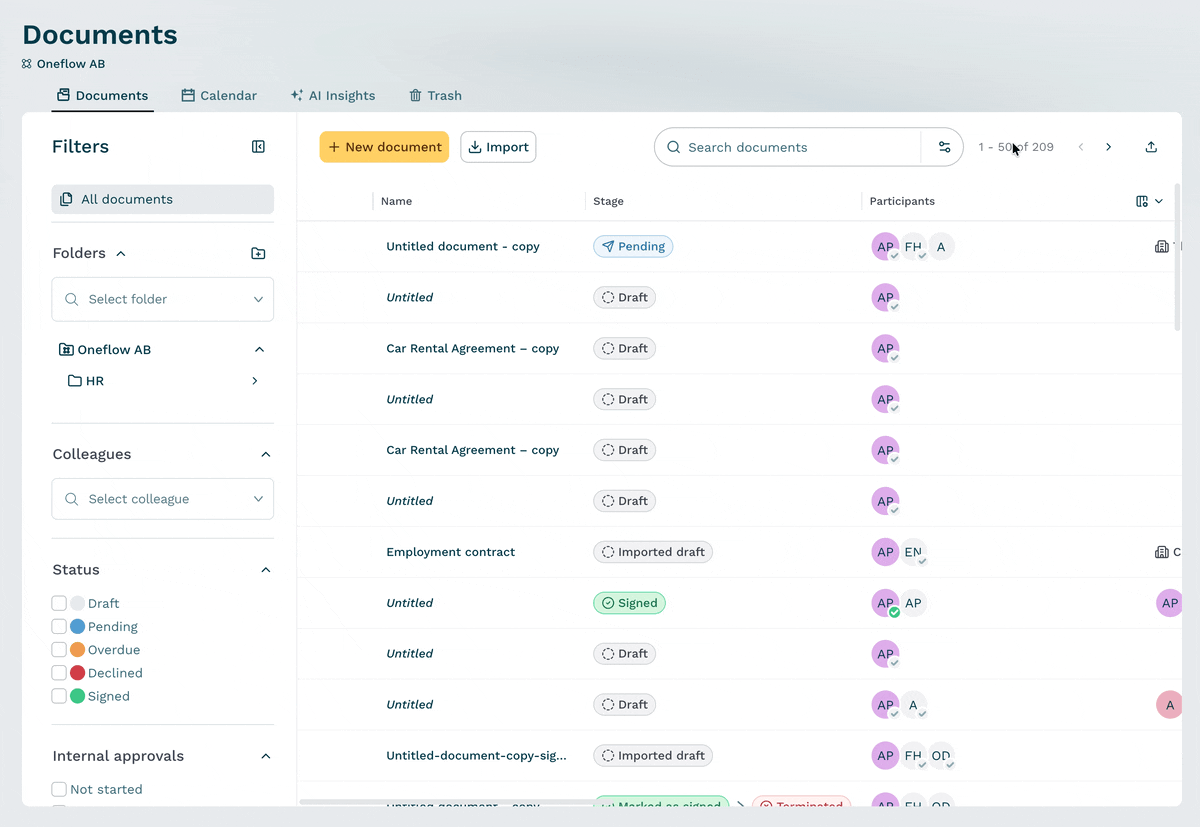Click FH avatar in Untitled document - copy row

coord(913,247)
